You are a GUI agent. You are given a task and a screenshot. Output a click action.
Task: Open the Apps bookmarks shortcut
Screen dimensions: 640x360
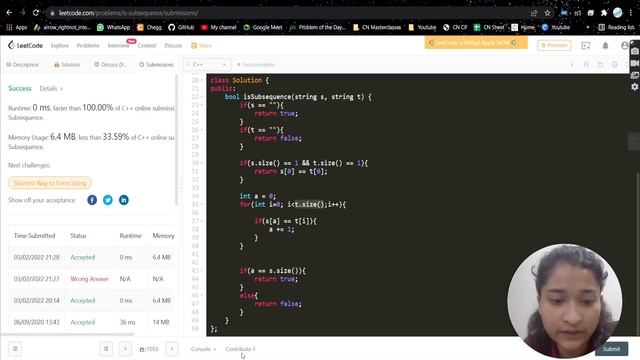pyautogui.click(x=16, y=27)
